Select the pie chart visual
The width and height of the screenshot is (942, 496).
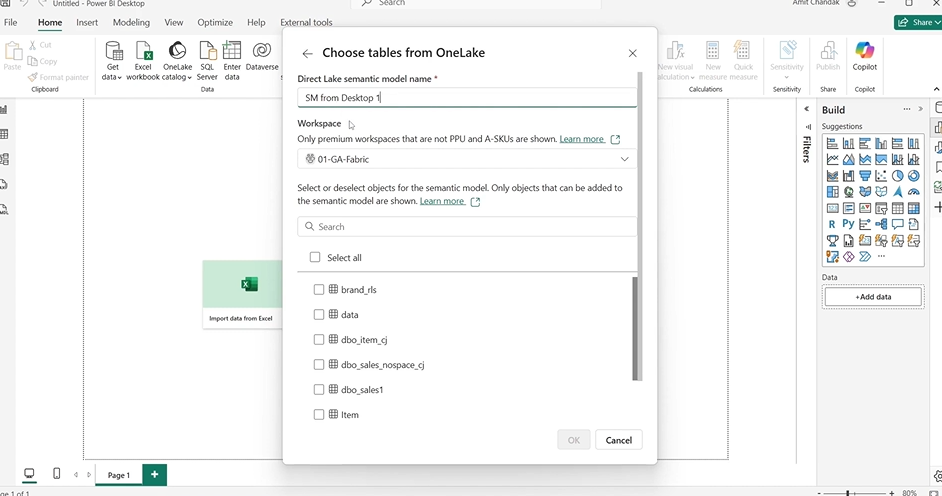tap(897, 176)
